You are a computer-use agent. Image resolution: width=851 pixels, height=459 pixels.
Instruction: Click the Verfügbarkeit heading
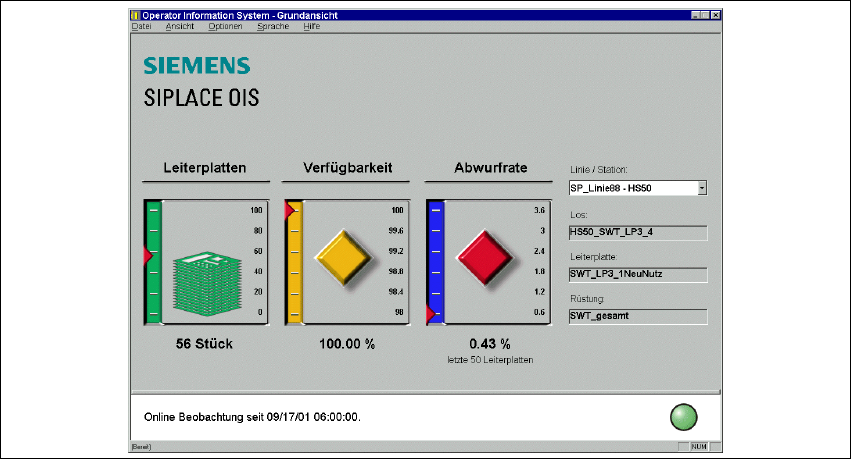[x=347, y=168]
